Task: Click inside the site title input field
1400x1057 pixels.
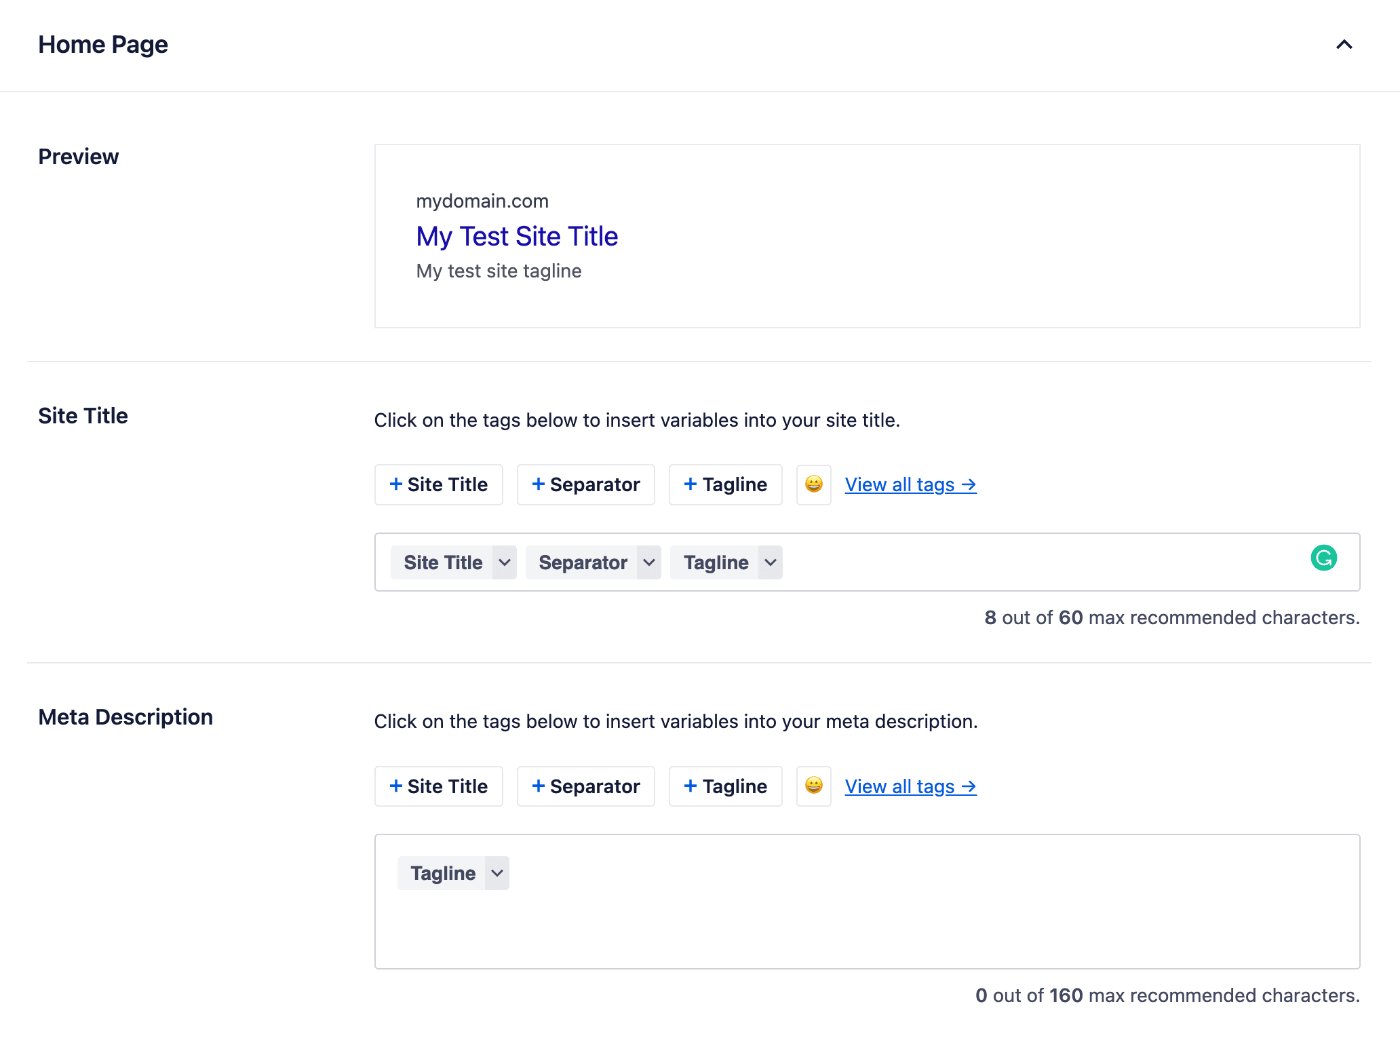Action: pyautogui.click(x=1040, y=563)
